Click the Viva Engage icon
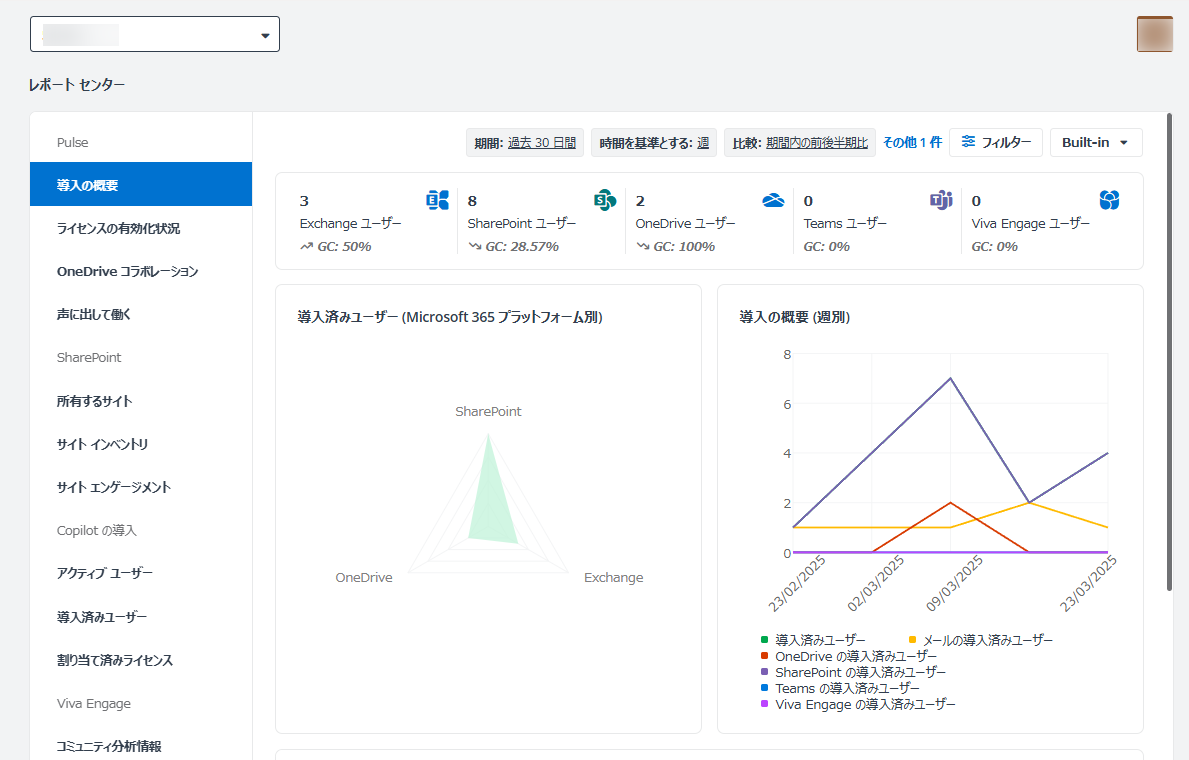 (1109, 200)
